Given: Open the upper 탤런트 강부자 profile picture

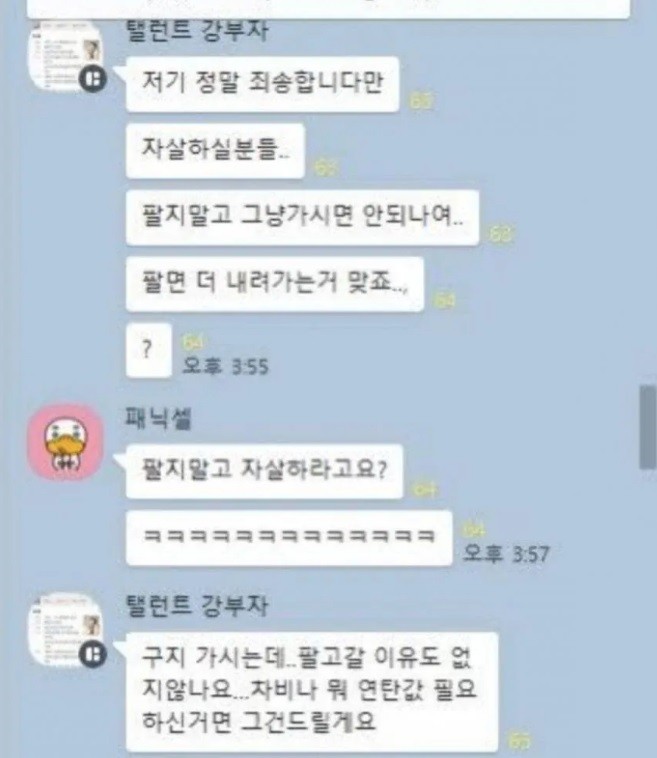Looking at the screenshot, I should (65, 56).
